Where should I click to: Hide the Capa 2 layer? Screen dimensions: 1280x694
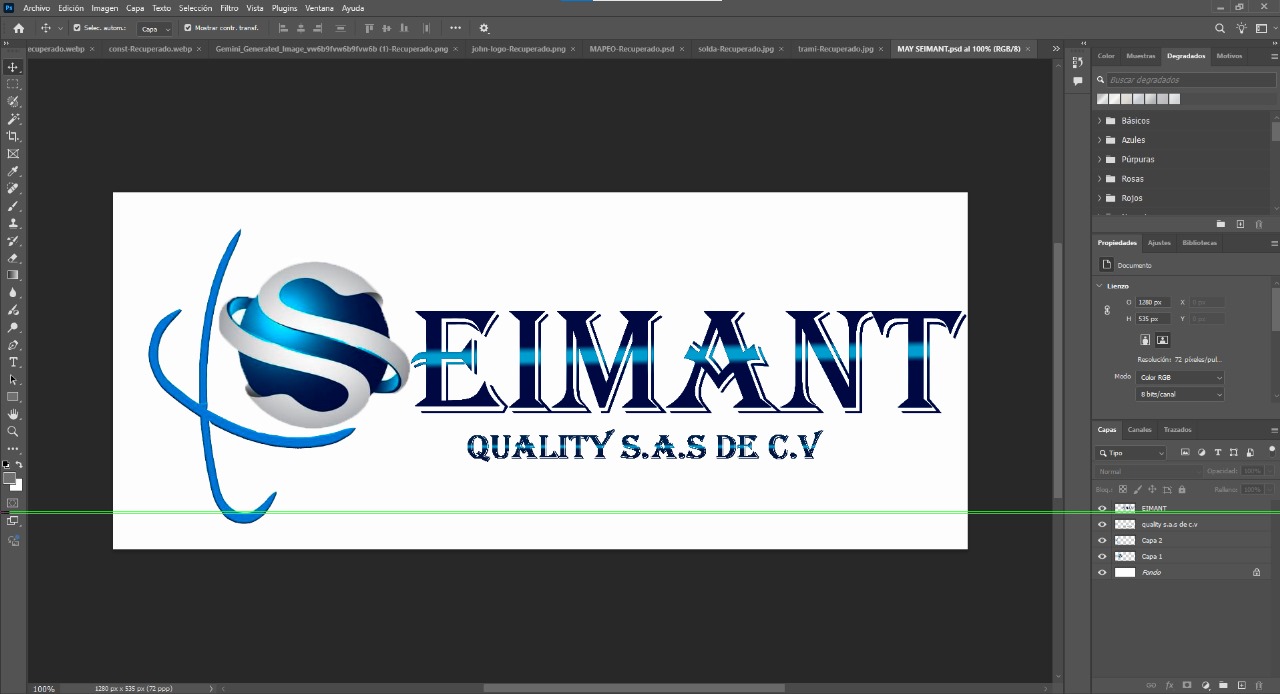click(1102, 540)
